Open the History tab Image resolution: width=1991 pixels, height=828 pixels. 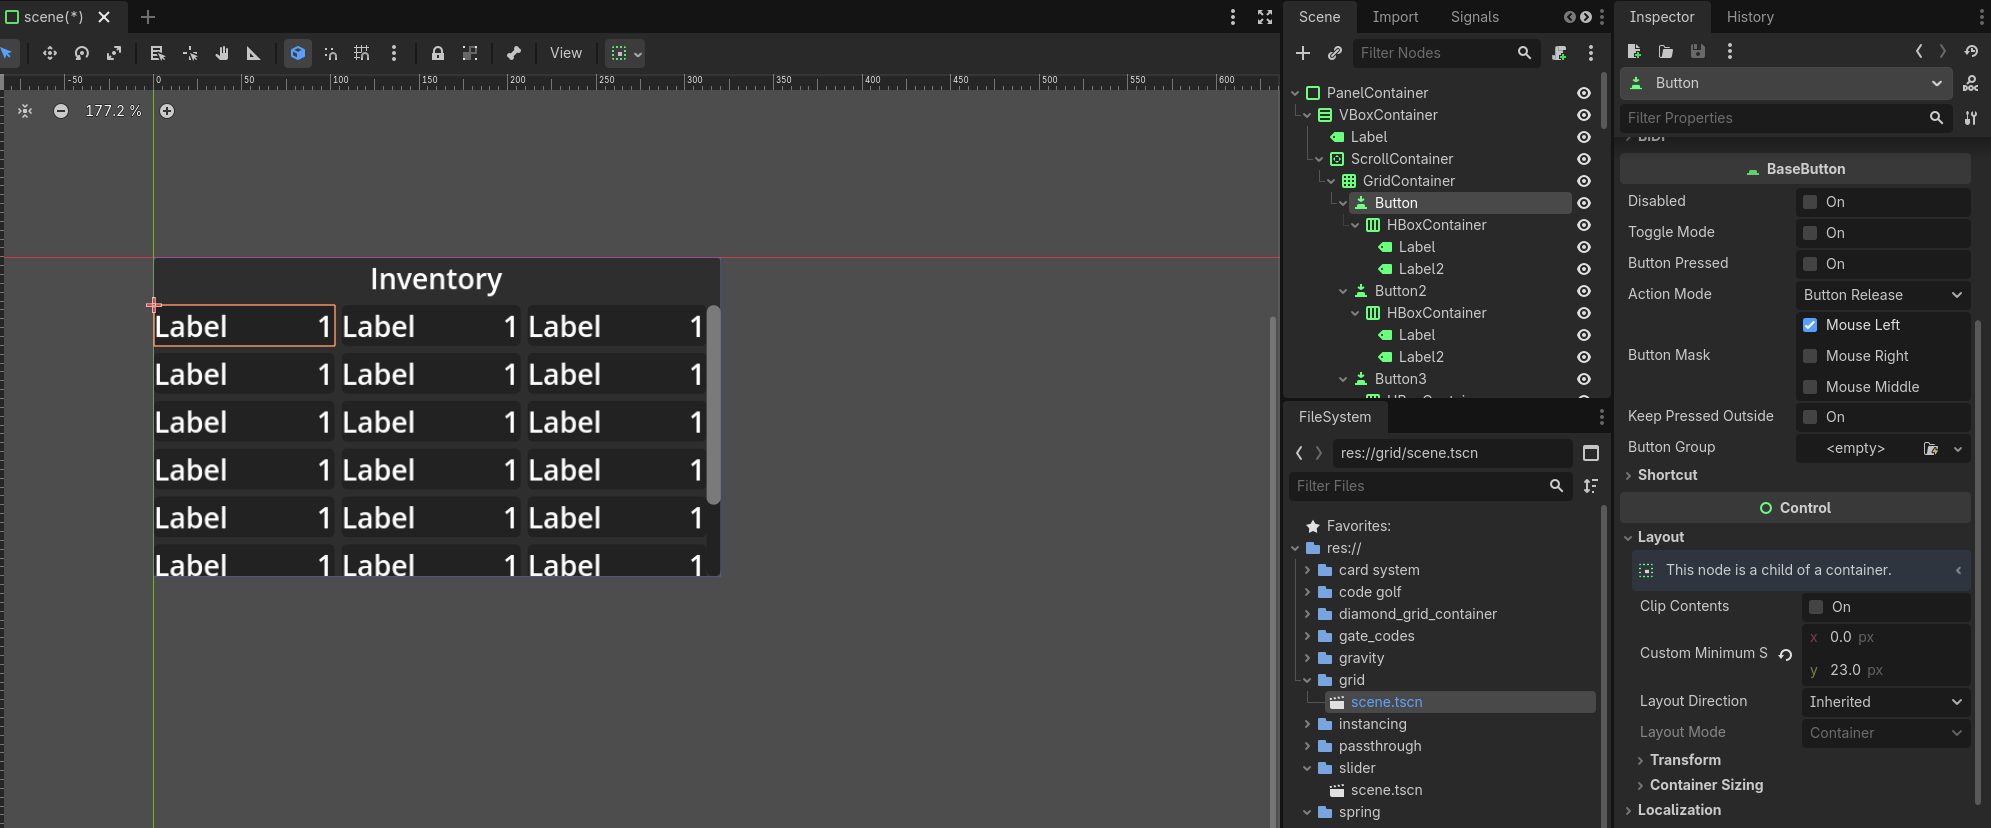point(1750,17)
